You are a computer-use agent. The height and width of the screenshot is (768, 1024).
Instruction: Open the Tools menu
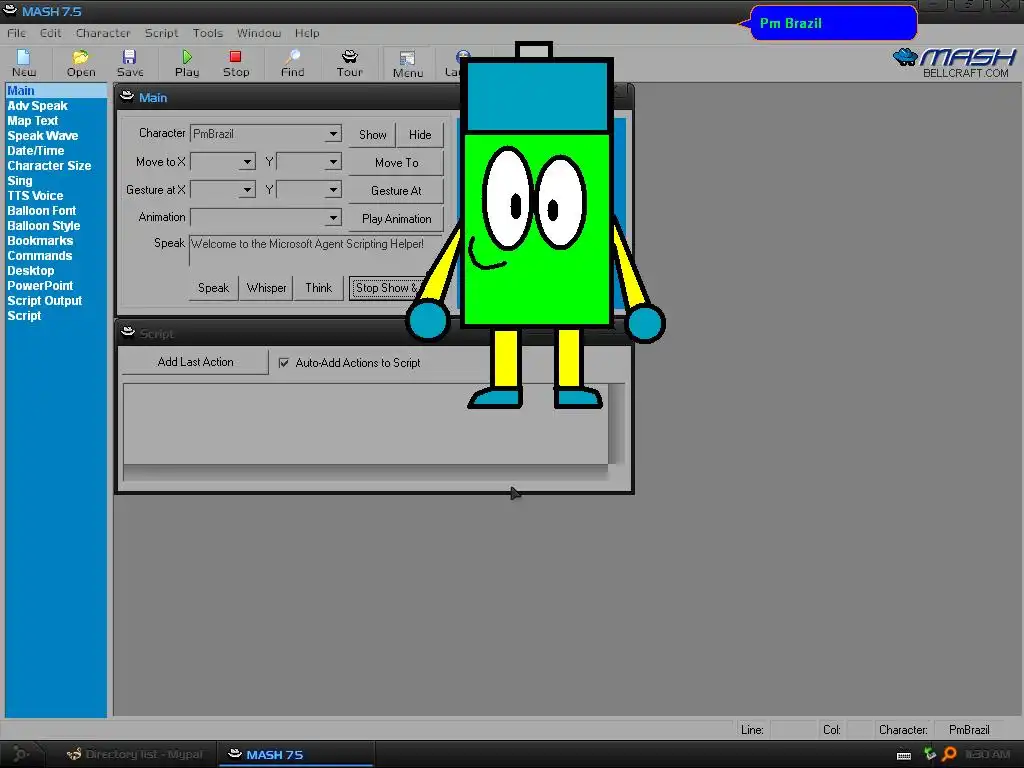(208, 33)
